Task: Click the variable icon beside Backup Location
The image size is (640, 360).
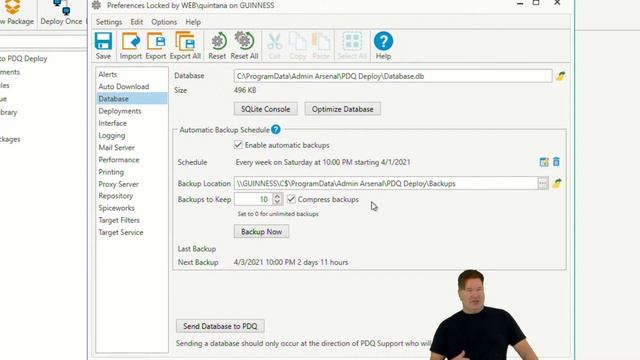Action: coord(557,183)
